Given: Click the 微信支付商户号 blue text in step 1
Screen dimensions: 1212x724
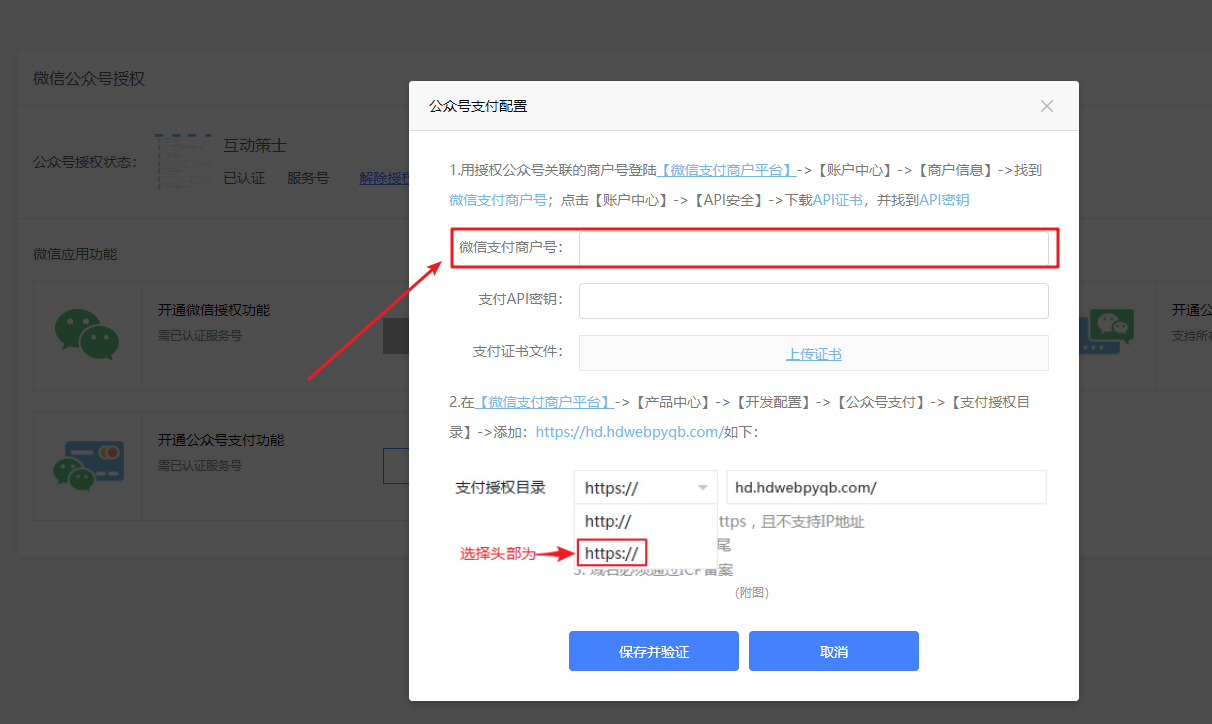Looking at the screenshot, I should [498, 200].
